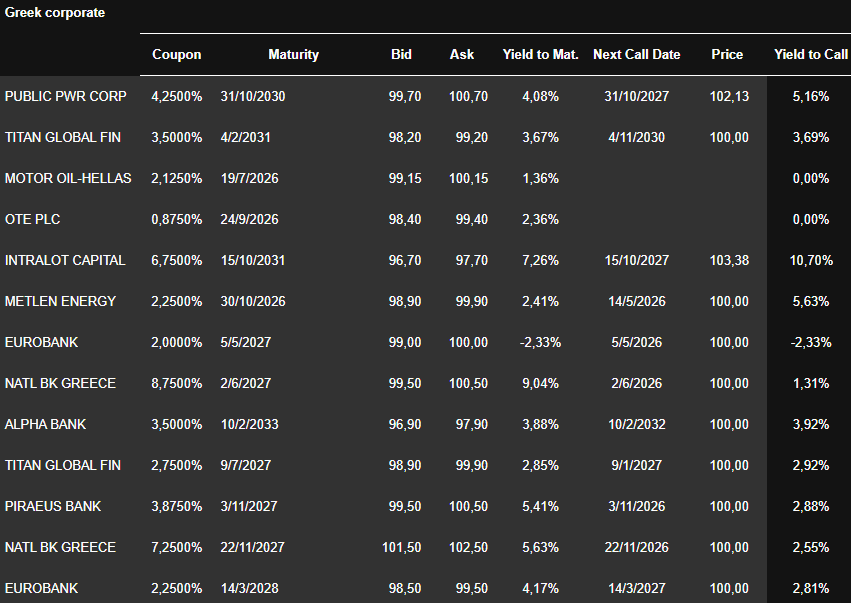The image size is (851, 603).
Task: Click the 100,70 ask value
Action: (468, 96)
